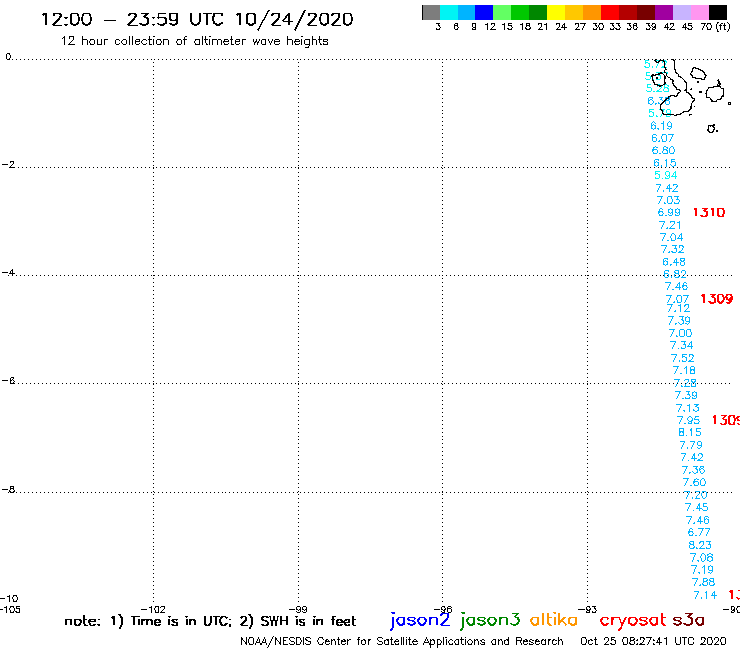Select the -93 longitude axis label

coord(588,609)
